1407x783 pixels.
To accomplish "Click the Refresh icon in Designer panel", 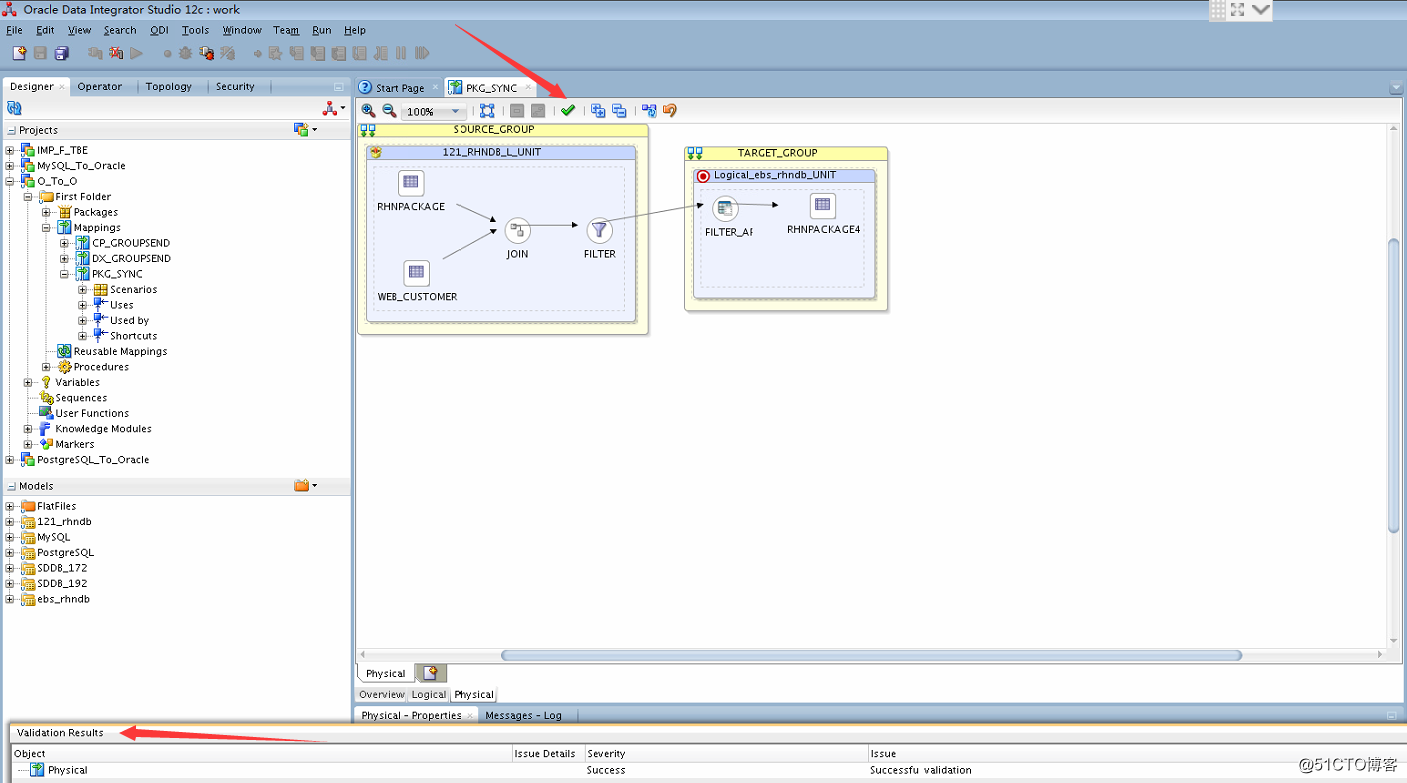I will click(14, 108).
